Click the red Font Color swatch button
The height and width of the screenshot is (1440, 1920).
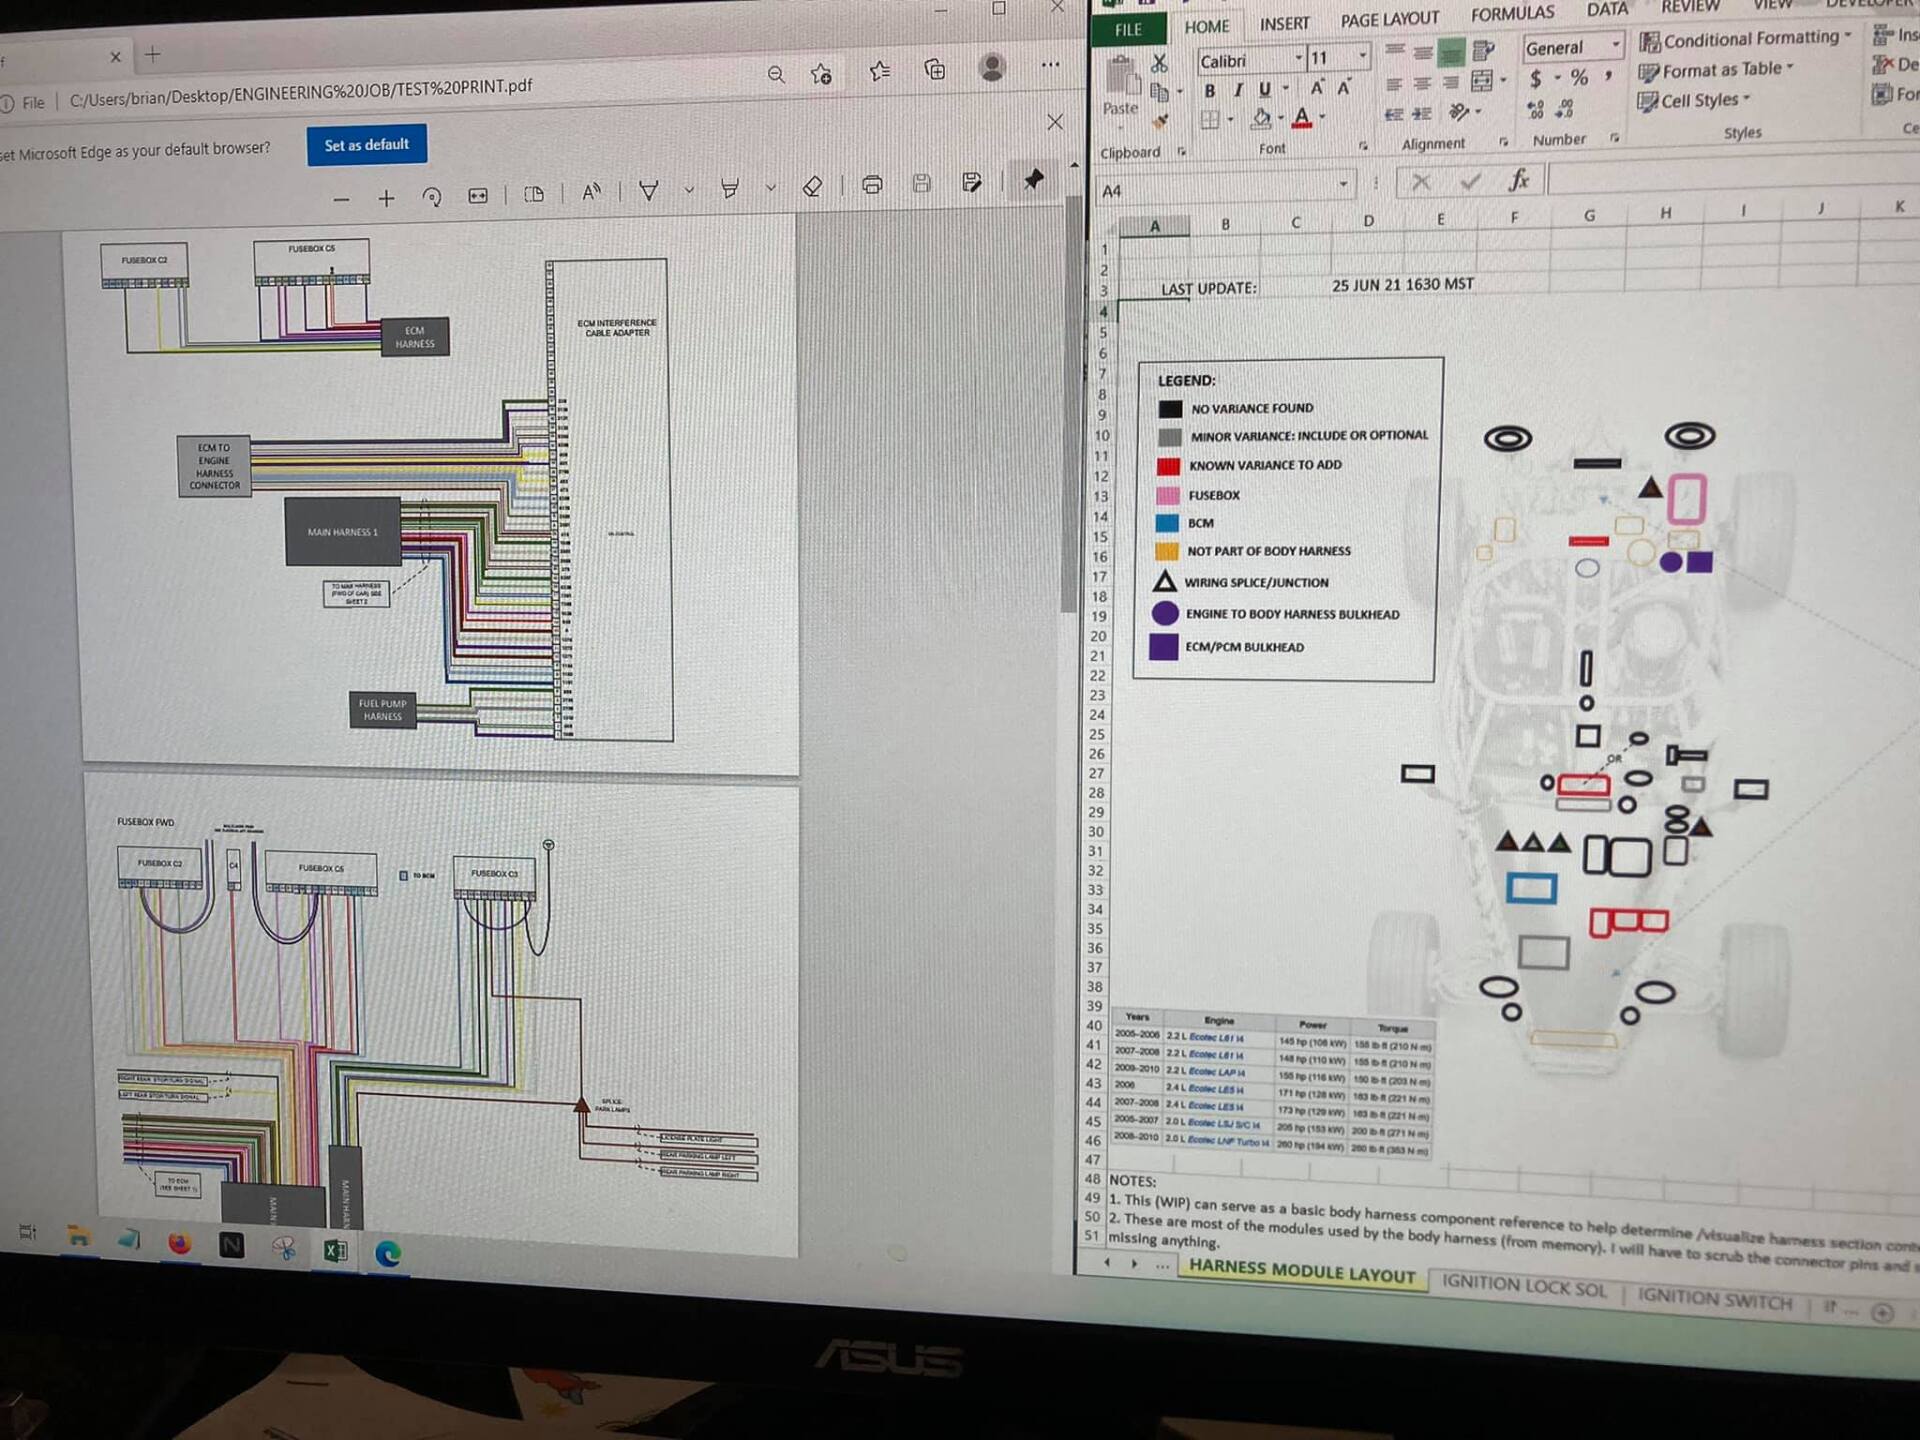pos(1301,118)
